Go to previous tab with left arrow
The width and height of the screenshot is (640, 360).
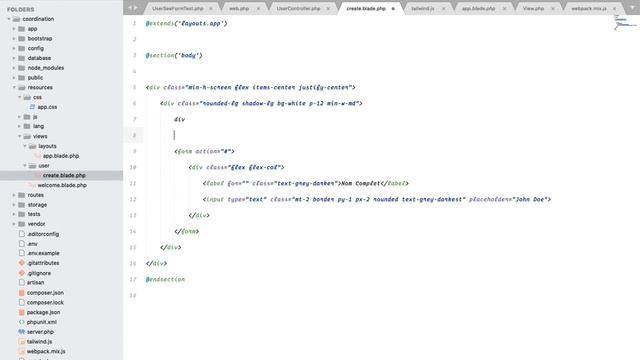[130, 8]
